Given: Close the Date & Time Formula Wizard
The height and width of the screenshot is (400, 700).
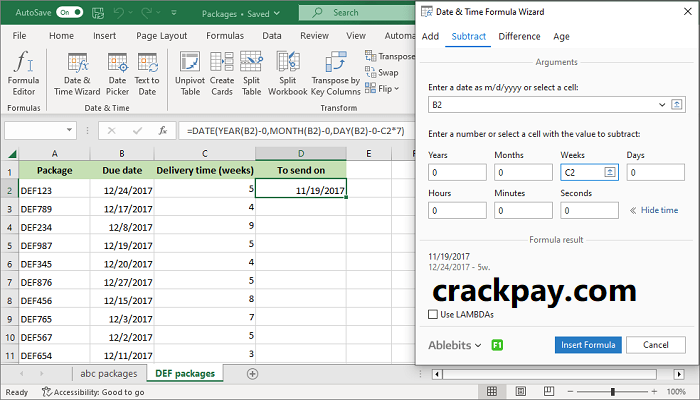Looking at the screenshot, I should (x=688, y=12).
